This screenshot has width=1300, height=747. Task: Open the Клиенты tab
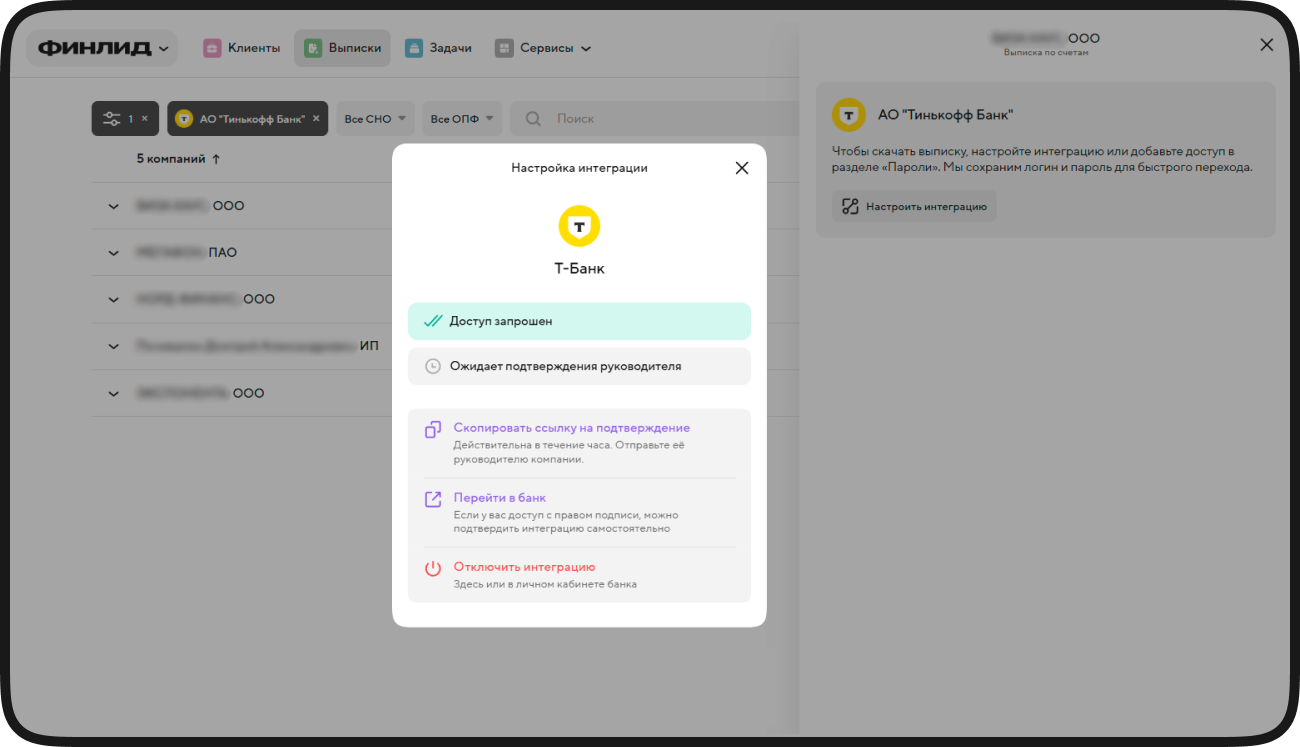[x=241, y=48]
